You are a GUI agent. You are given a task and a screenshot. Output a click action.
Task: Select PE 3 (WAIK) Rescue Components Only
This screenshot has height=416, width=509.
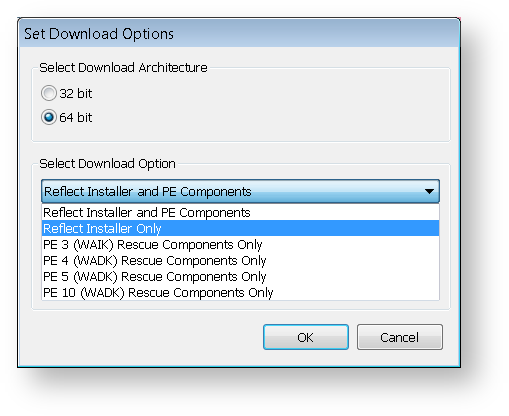[x=240, y=244]
